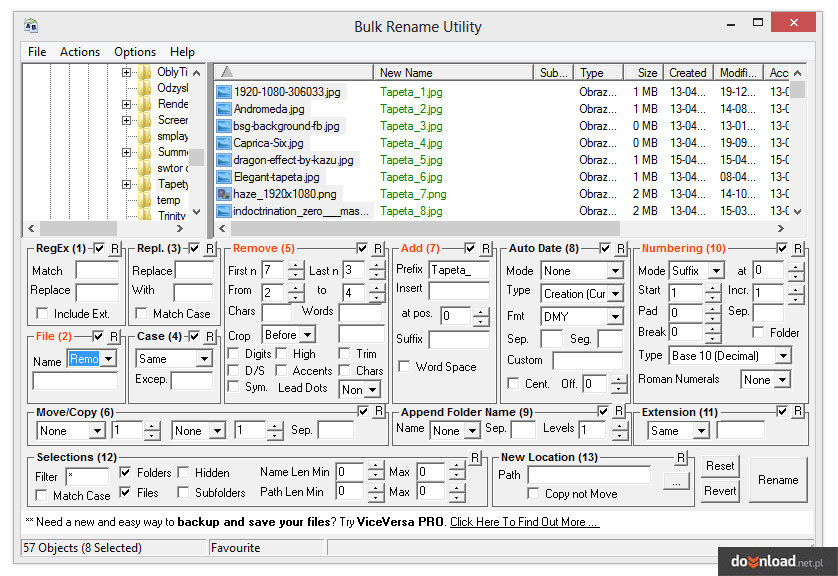The image size is (838, 576).
Task: Click the smplay folder icon
Action: pos(144,136)
